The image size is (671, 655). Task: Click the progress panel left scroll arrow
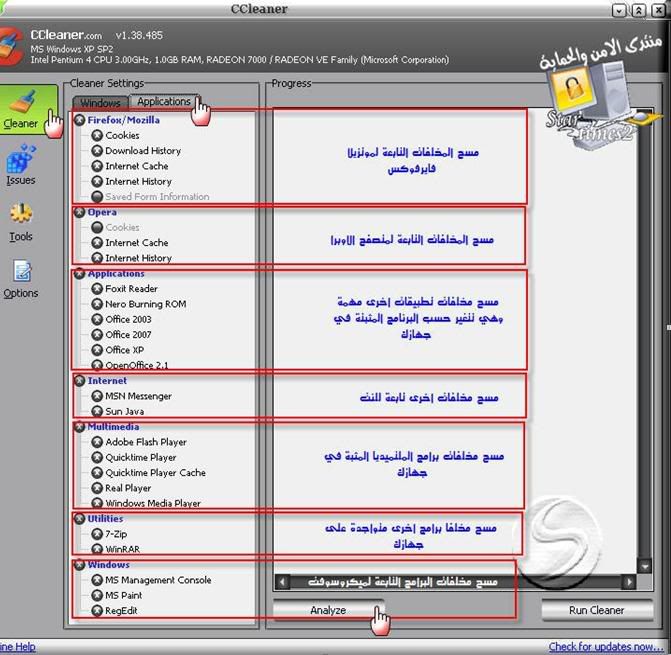point(282,582)
